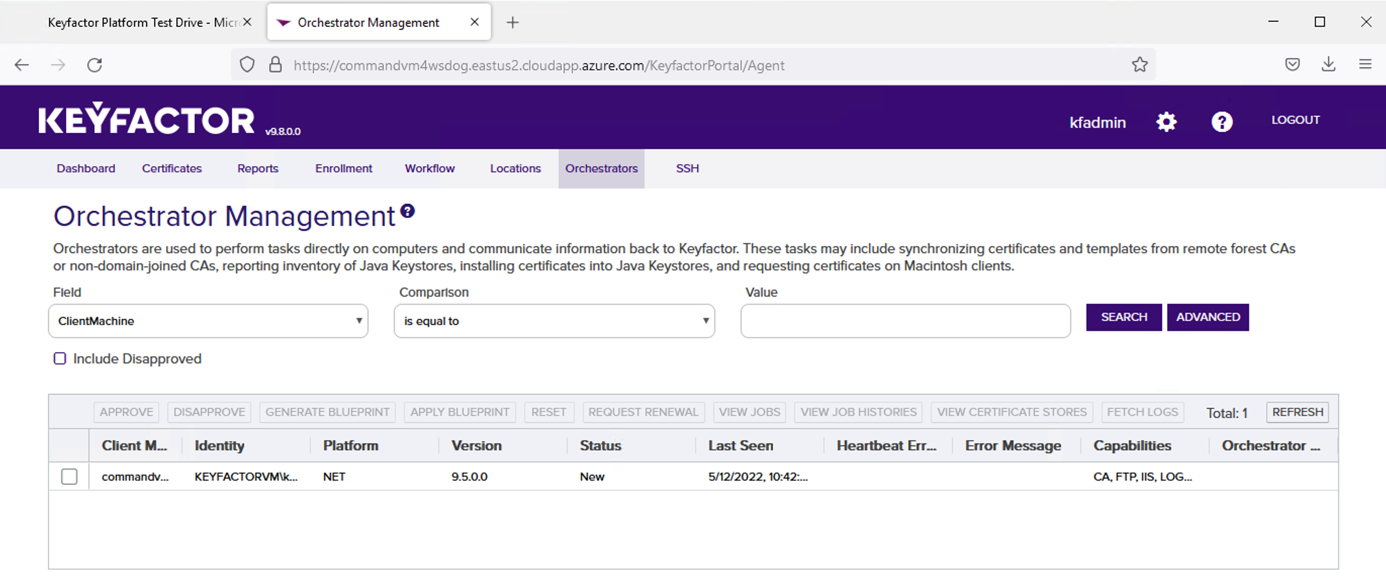Enable the Include Disapproved checkbox
Viewport: 1386px width, 582px height.
[60, 359]
